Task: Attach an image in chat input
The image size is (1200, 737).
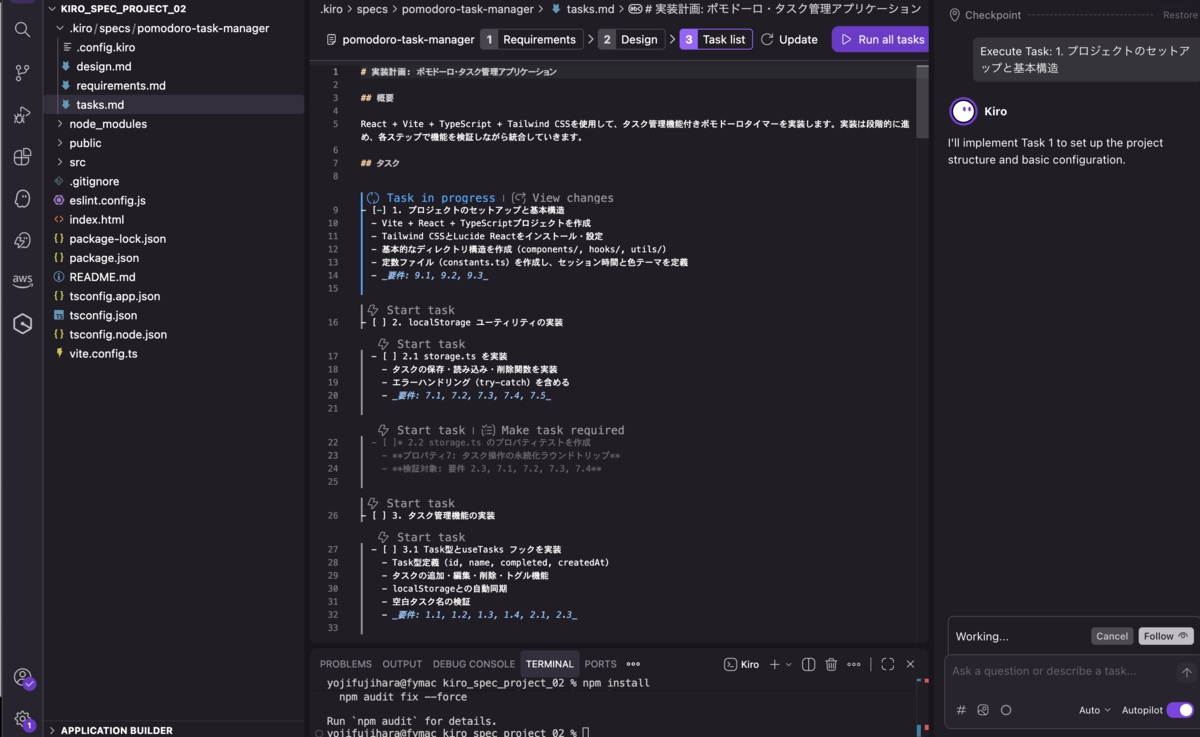Action: (983, 710)
